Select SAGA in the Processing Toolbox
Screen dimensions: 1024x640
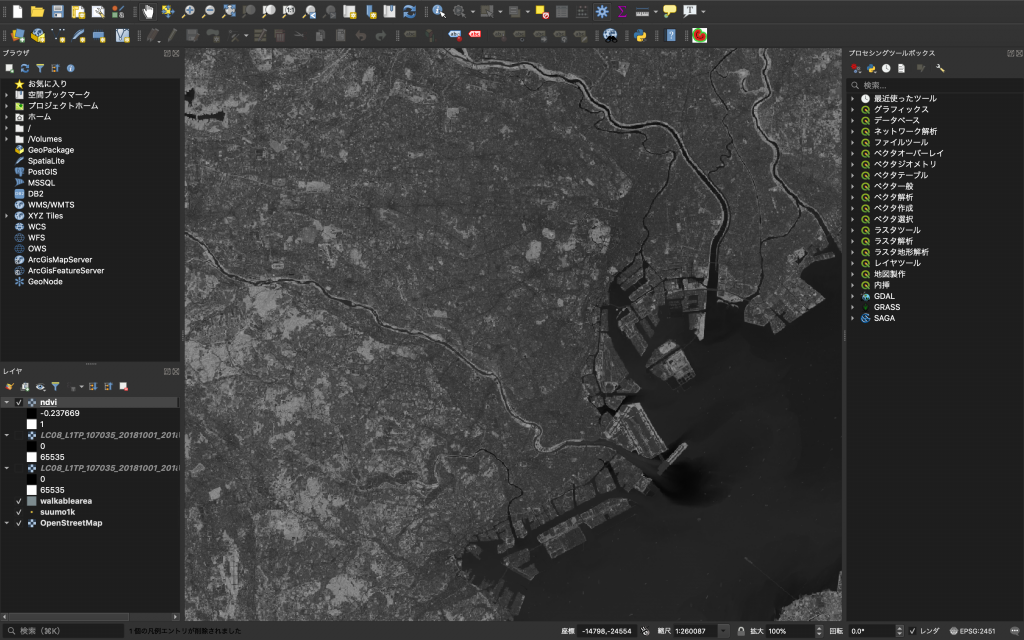(884, 318)
